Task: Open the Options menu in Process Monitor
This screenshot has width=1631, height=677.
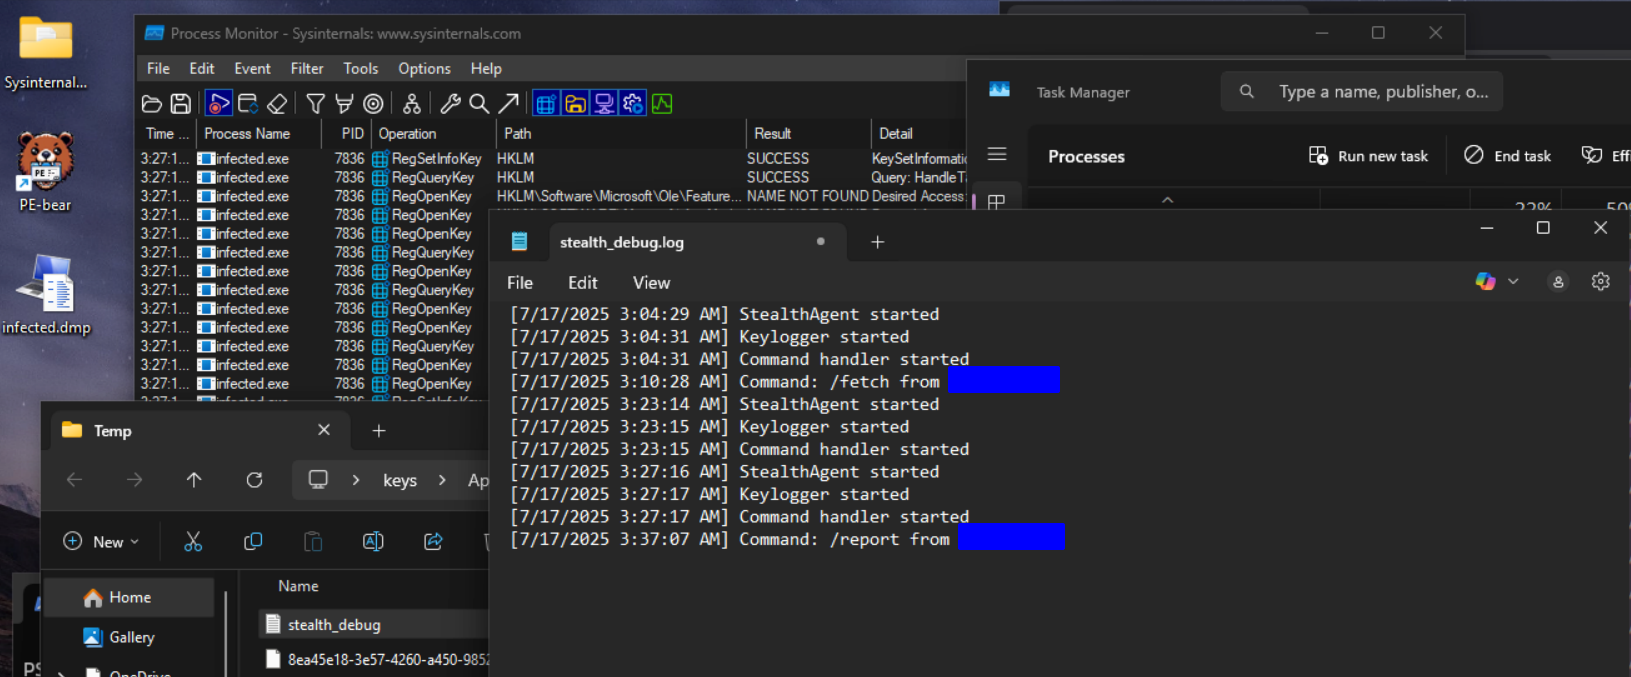Action: pos(424,68)
